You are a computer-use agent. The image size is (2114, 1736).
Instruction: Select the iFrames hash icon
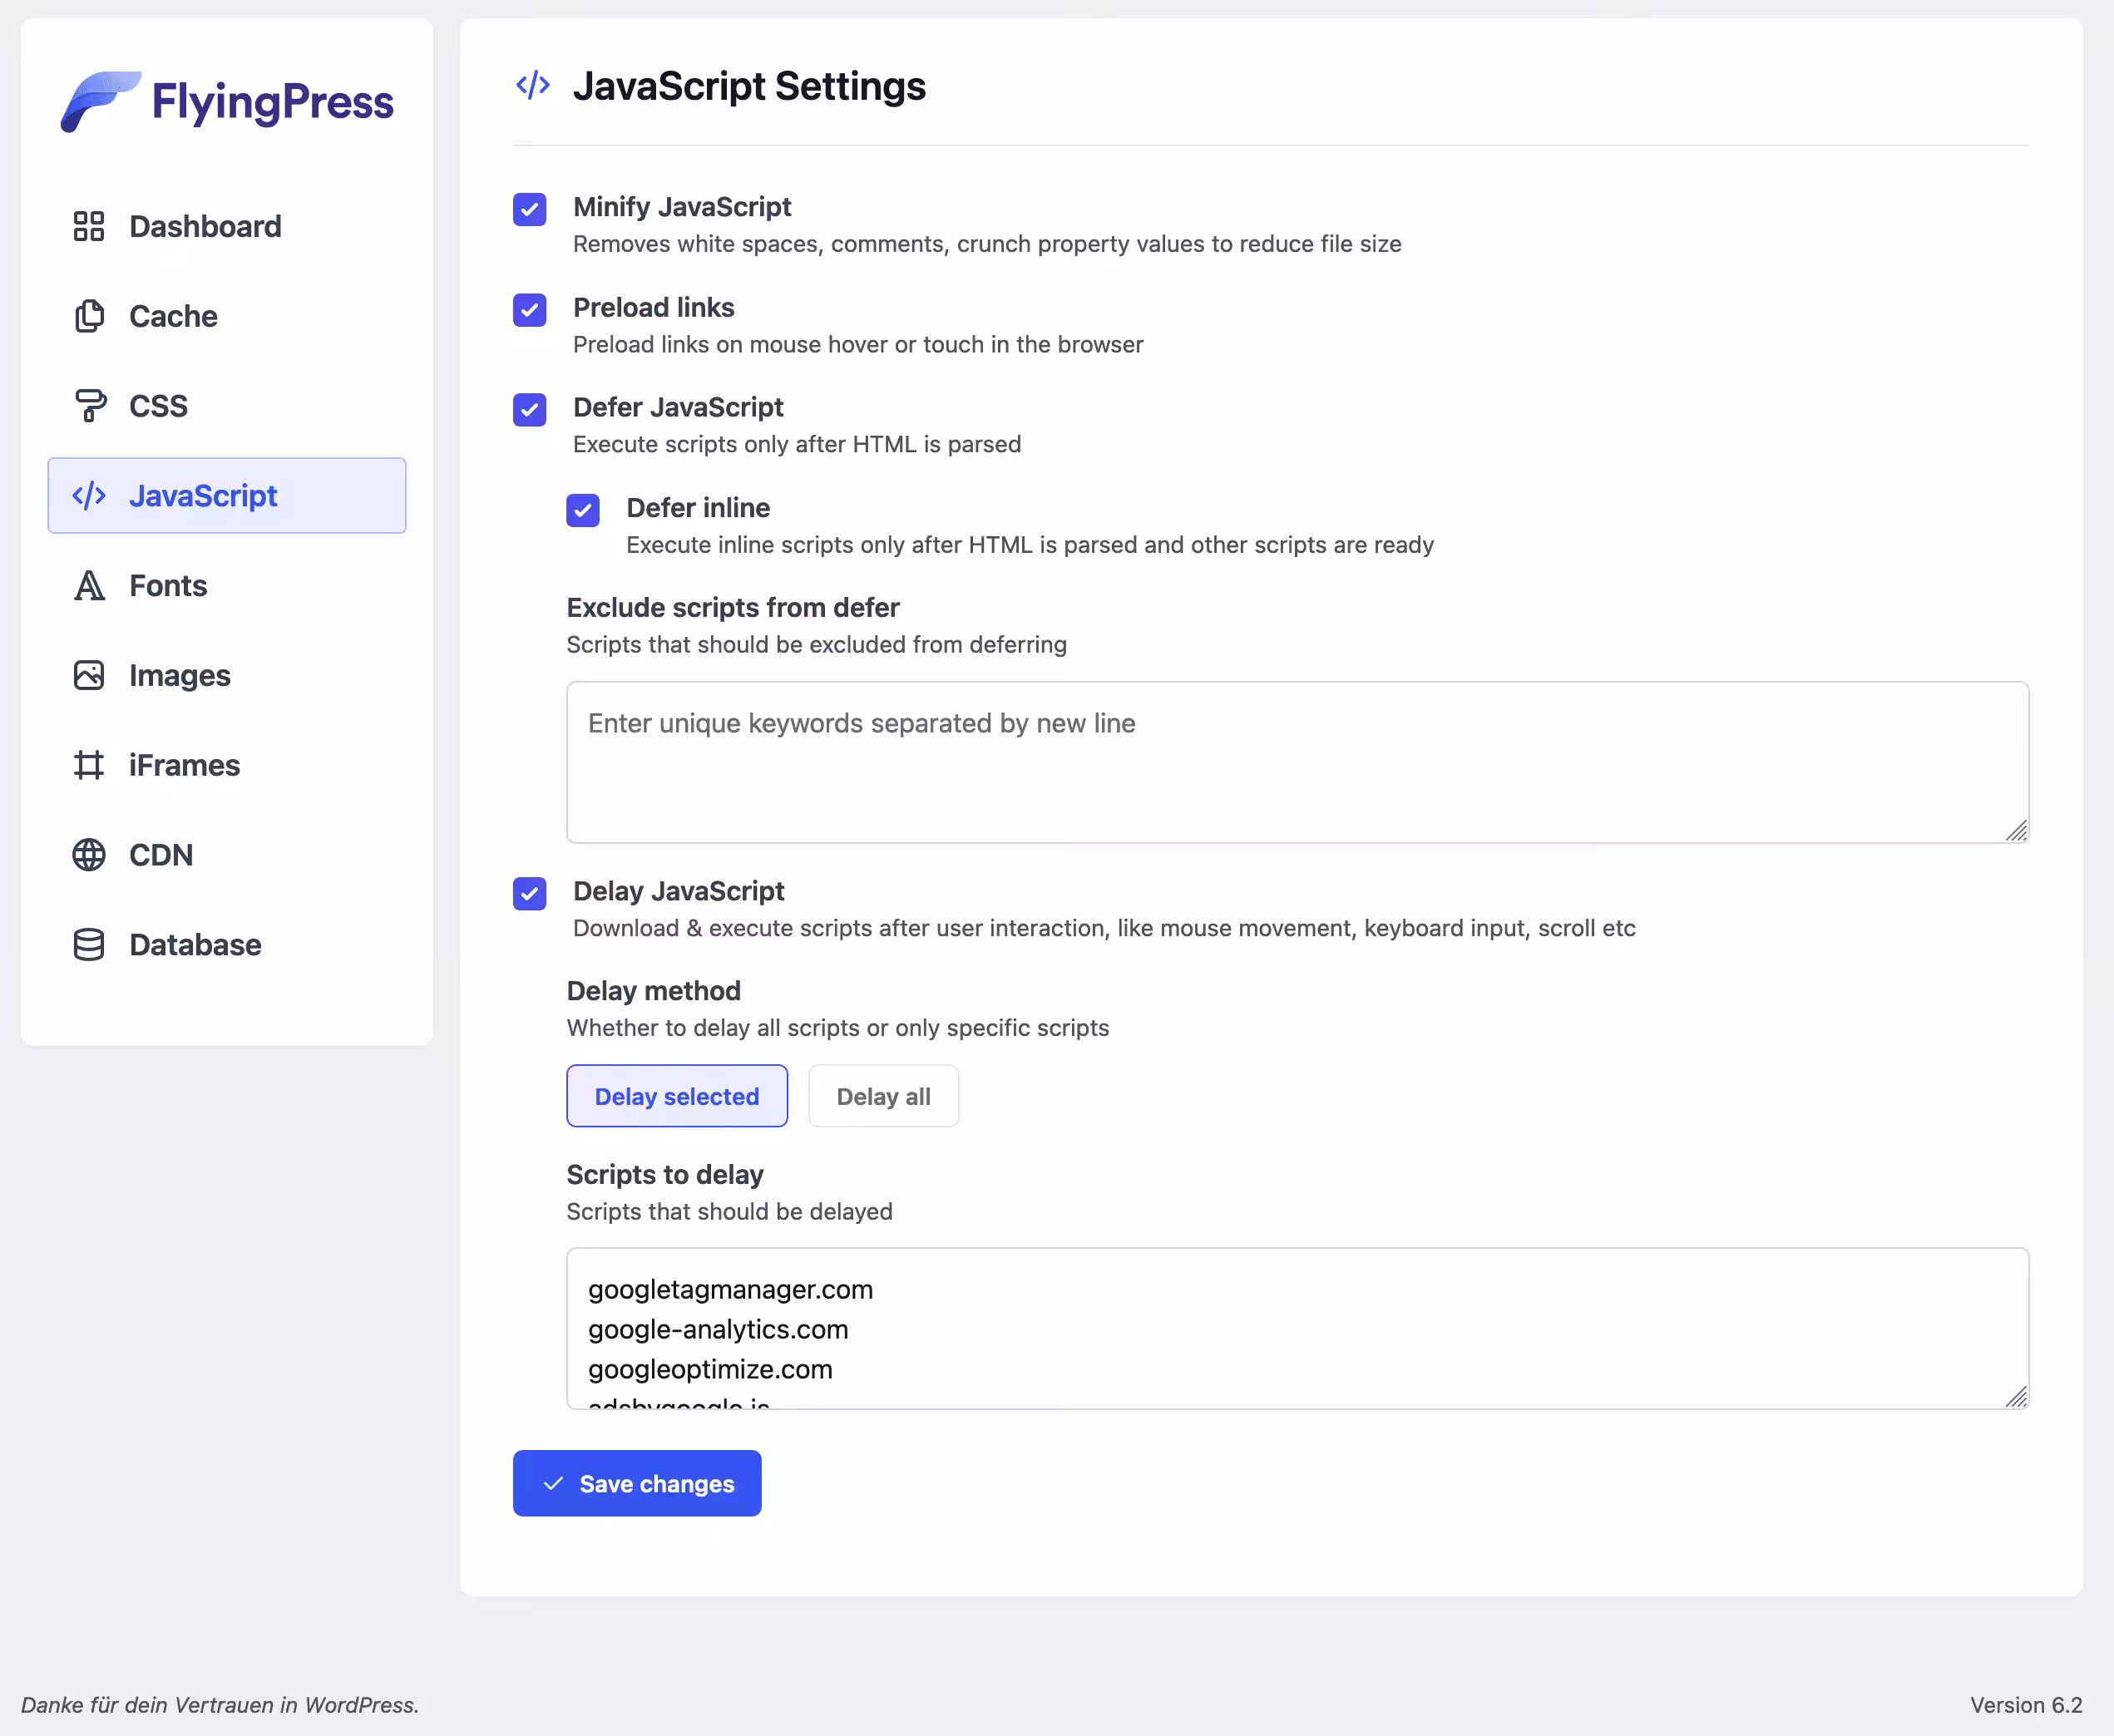(x=89, y=765)
